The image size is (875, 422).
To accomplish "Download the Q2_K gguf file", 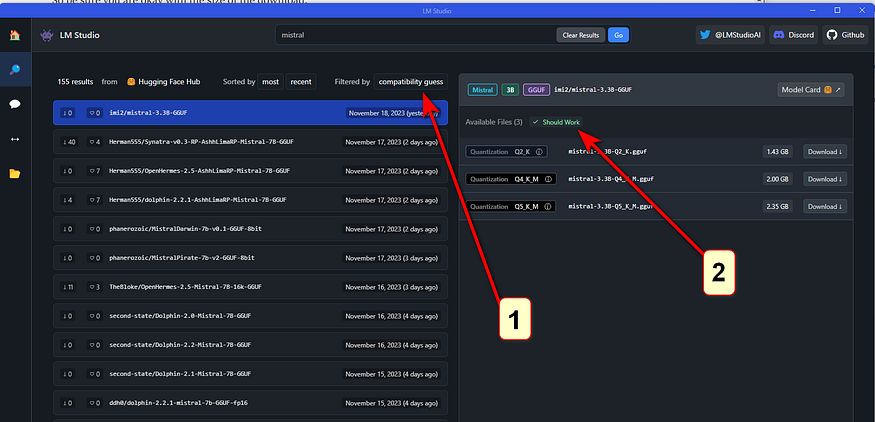I will 825,152.
